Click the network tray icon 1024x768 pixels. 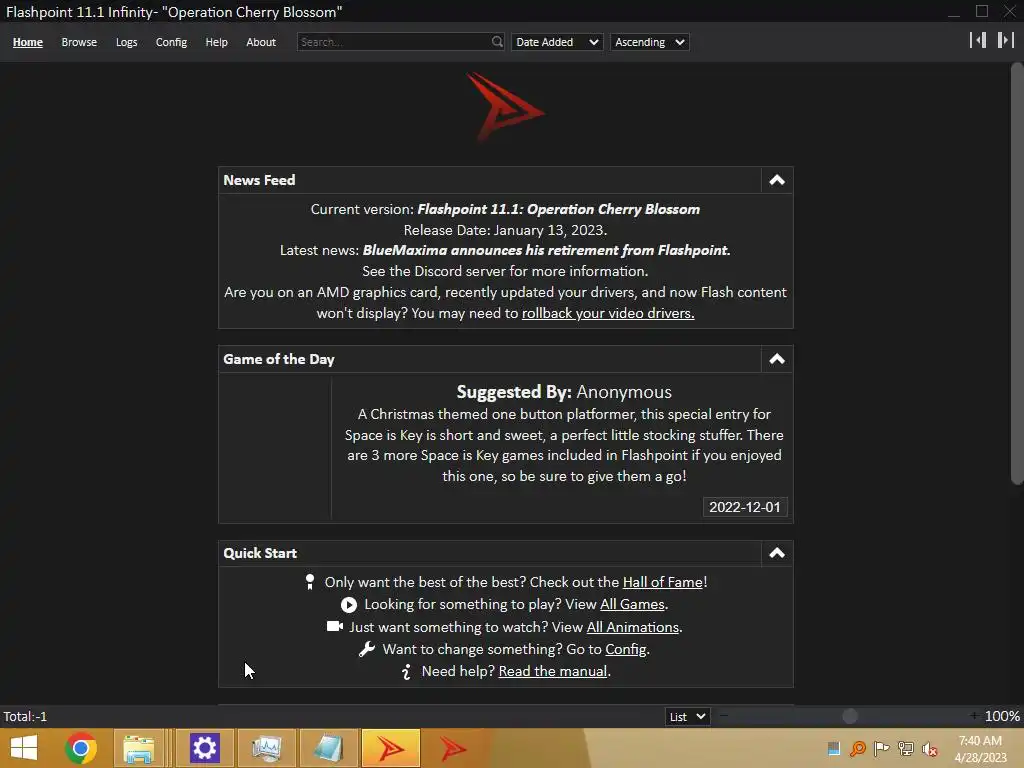pyautogui.click(x=906, y=748)
